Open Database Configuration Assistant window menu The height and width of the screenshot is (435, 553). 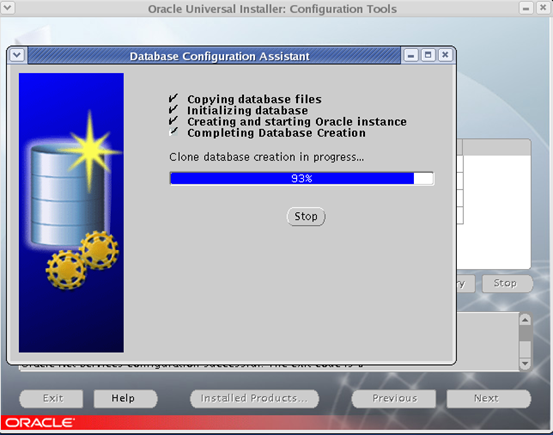coord(17,55)
